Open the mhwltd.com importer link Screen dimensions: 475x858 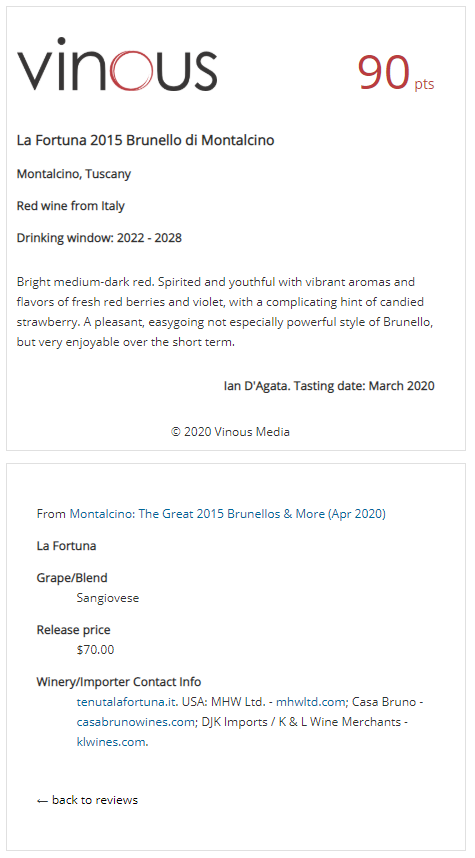click(x=311, y=702)
